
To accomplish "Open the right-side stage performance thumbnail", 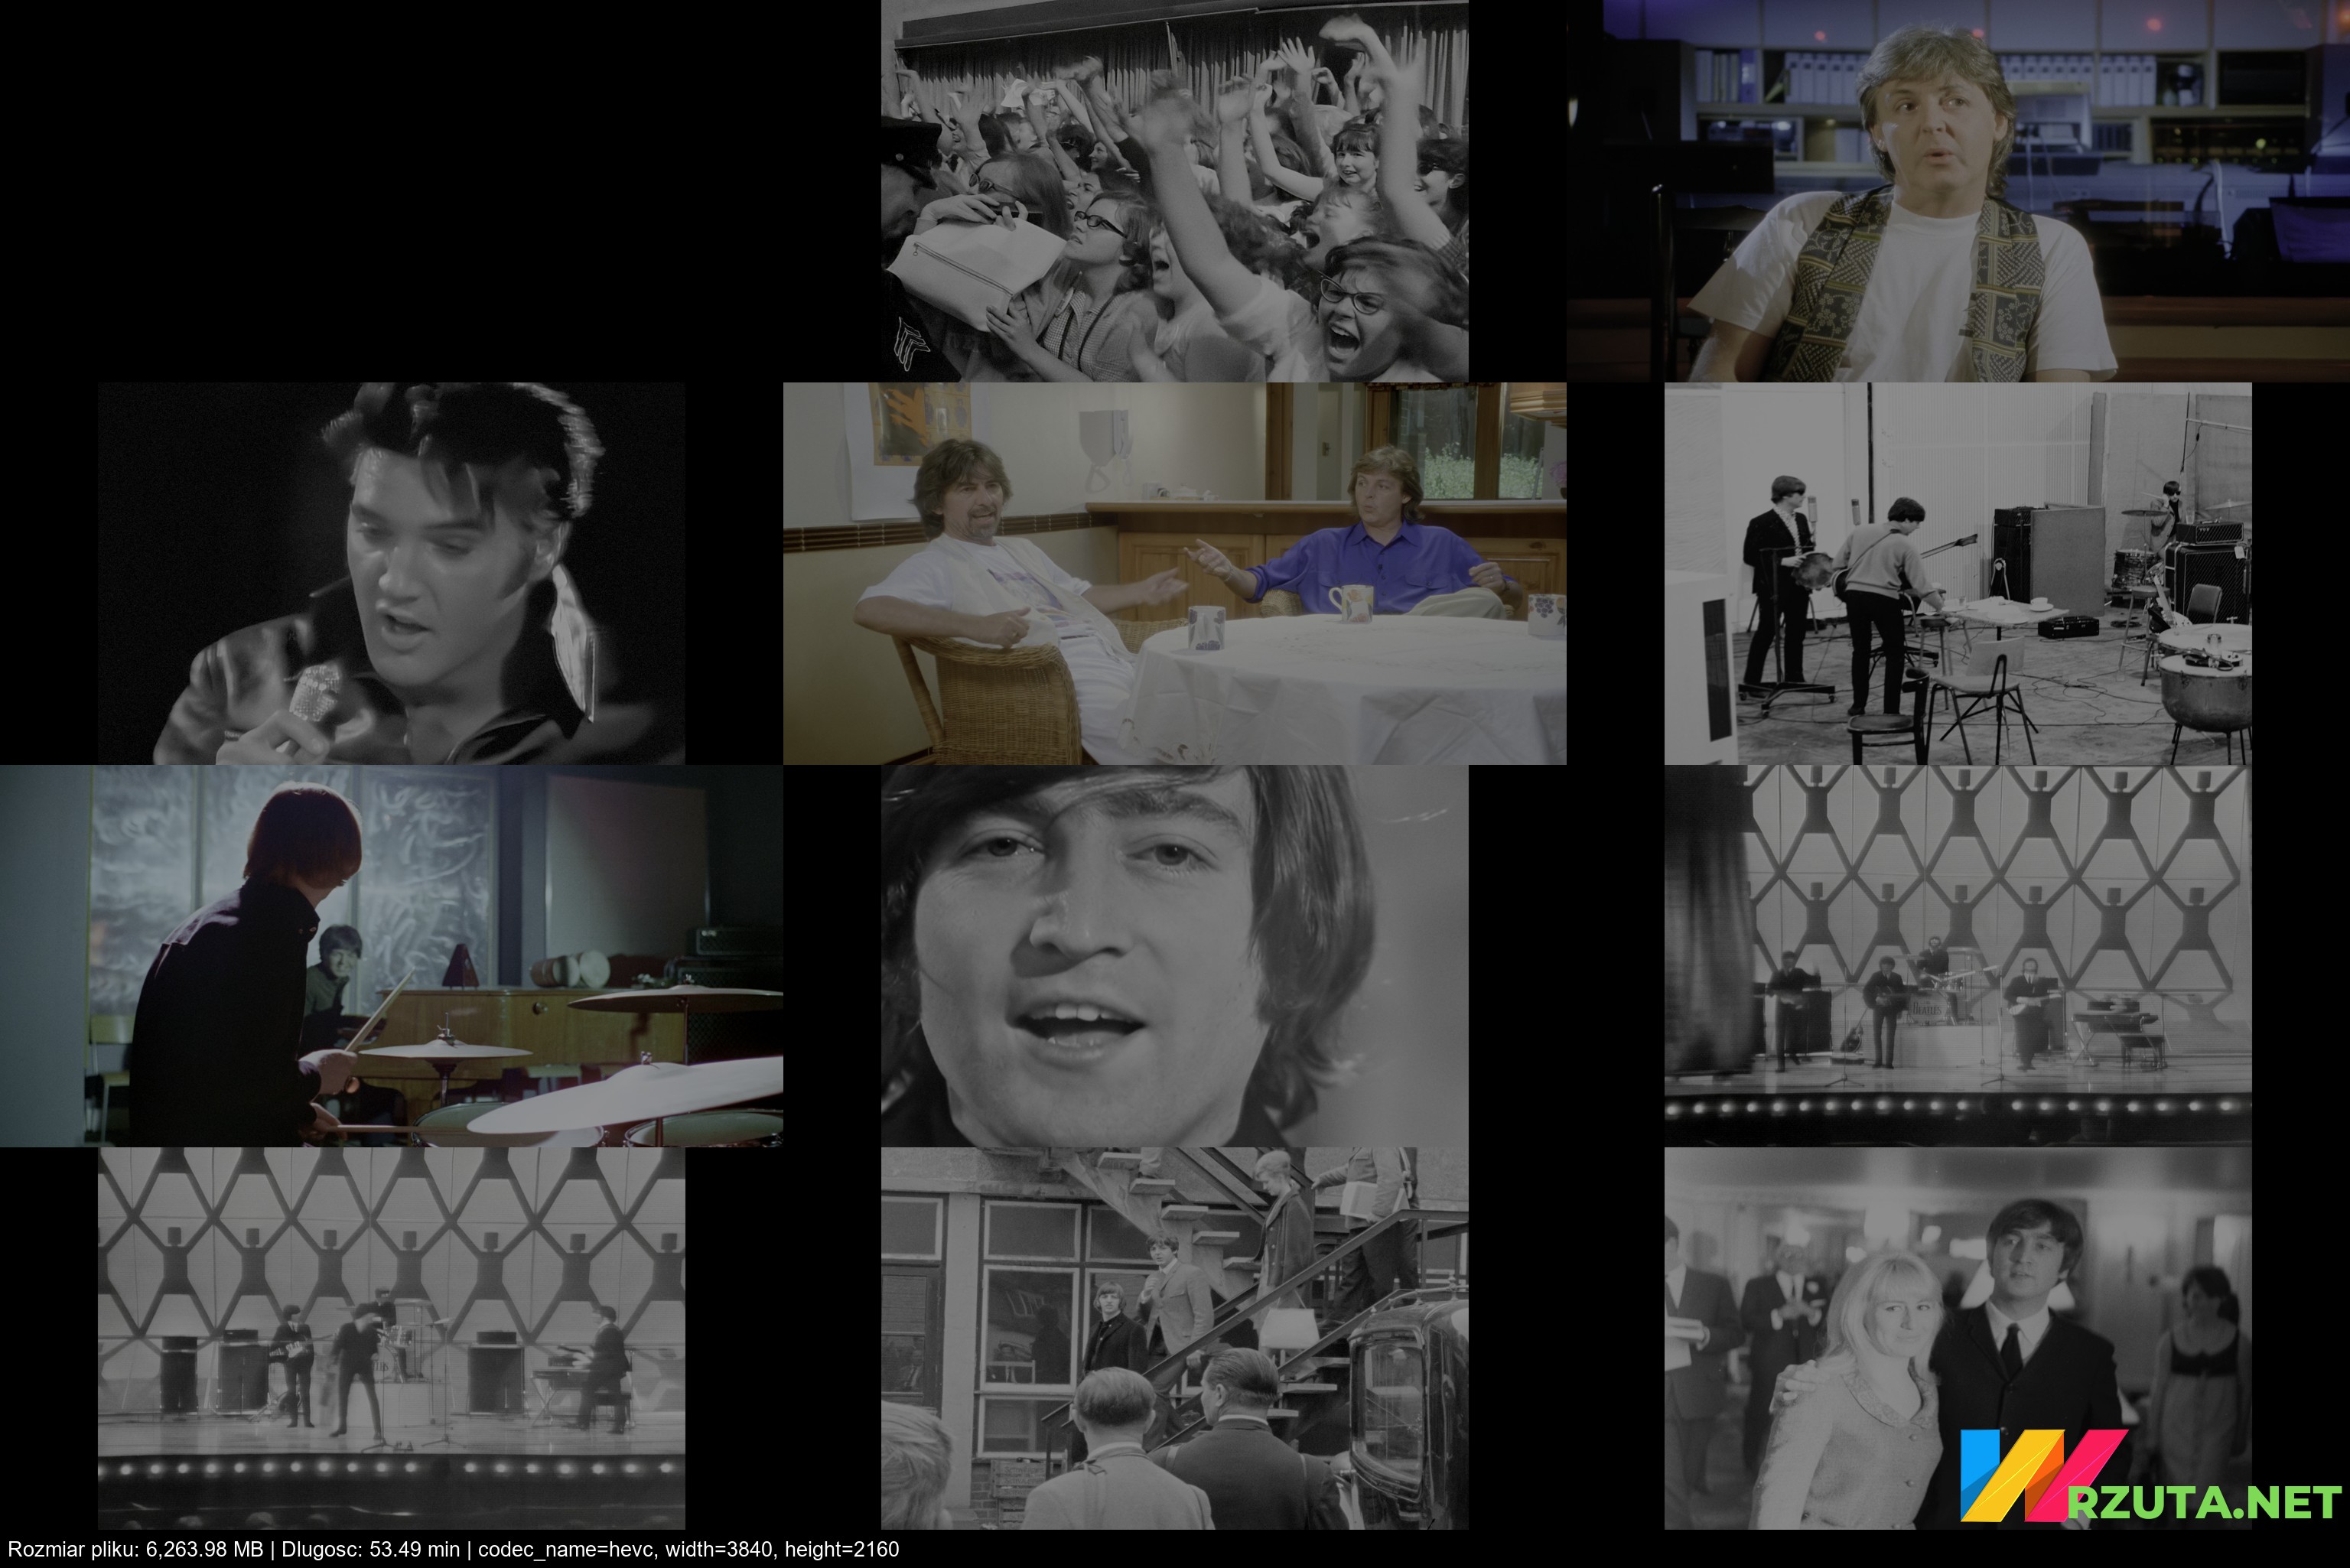I will click(x=1957, y=955).
